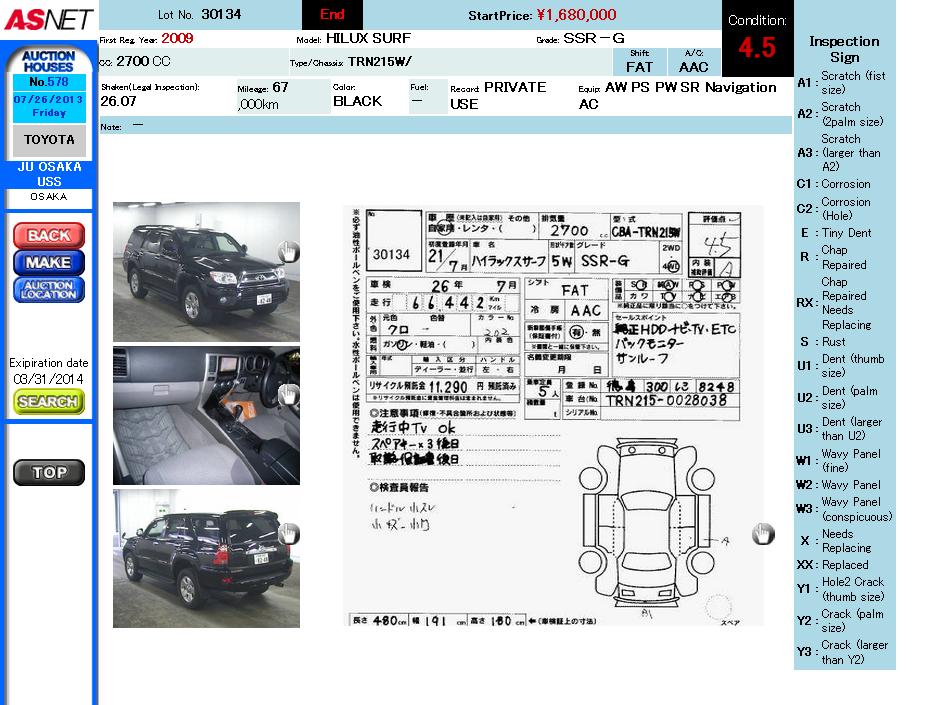Click hand zoom icon on interior photo
926x705 pixels.
tap(288, 394)
